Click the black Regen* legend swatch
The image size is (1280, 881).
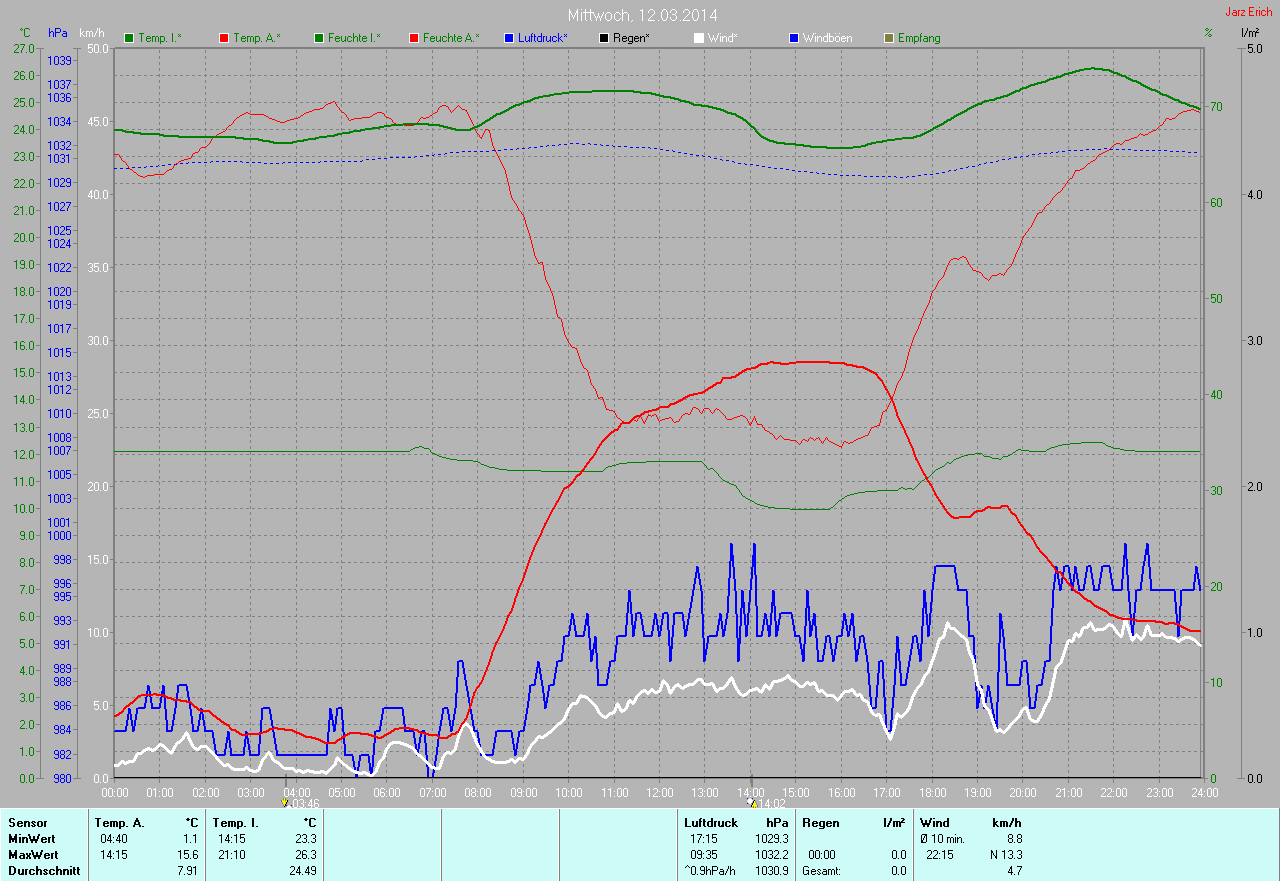(x=604, y=38)
